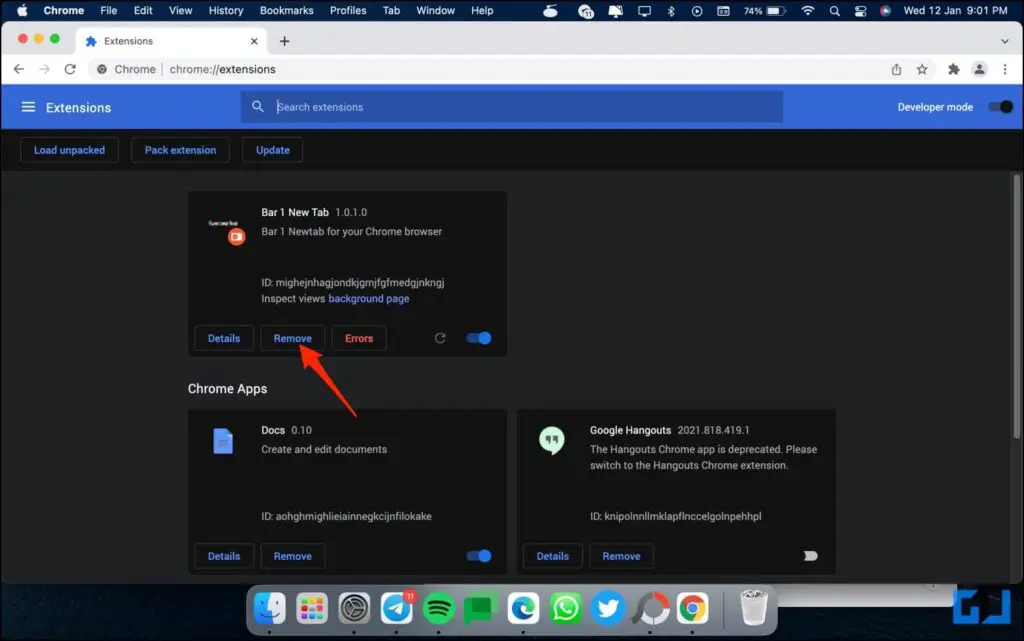Open the File menu
The width and height of the screenshot is (1024, 641).
108,10
